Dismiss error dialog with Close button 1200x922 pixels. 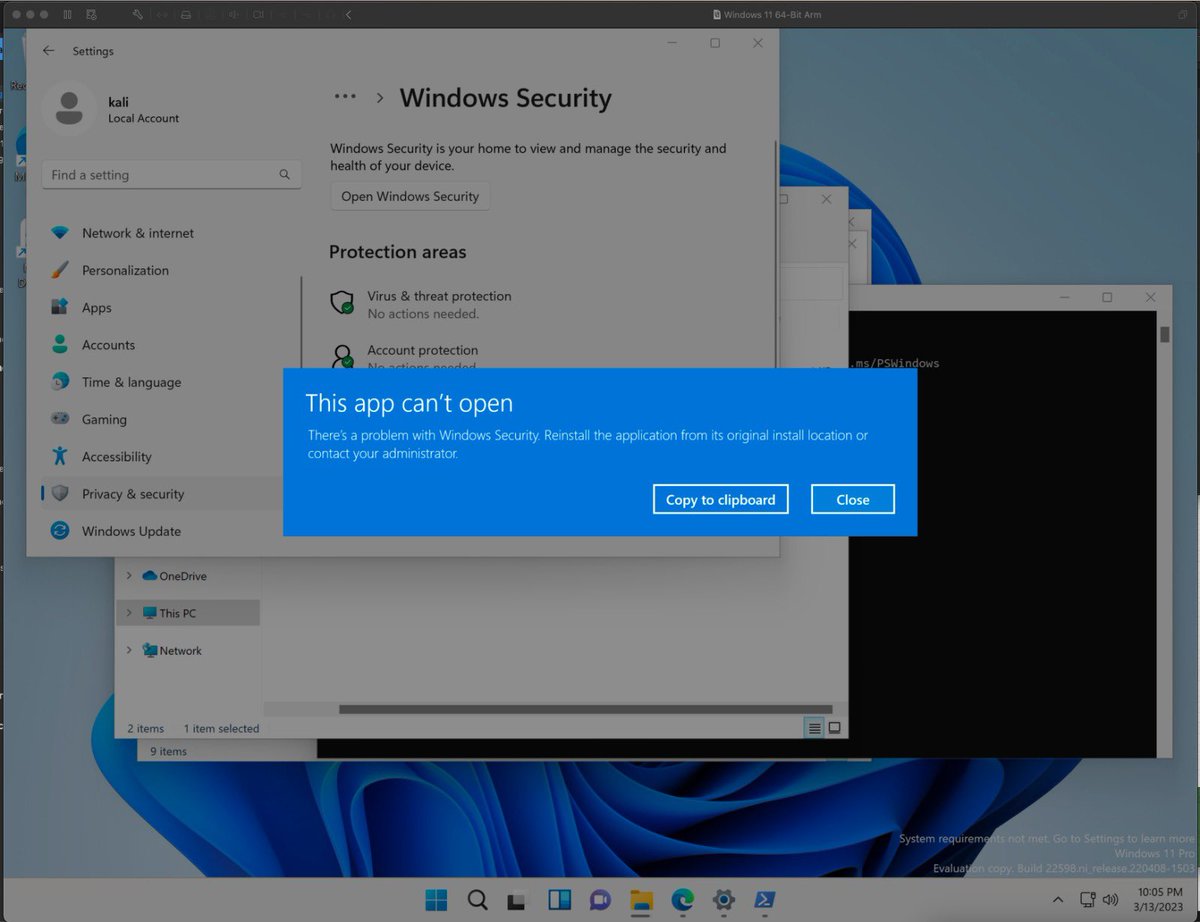[852, 499]
